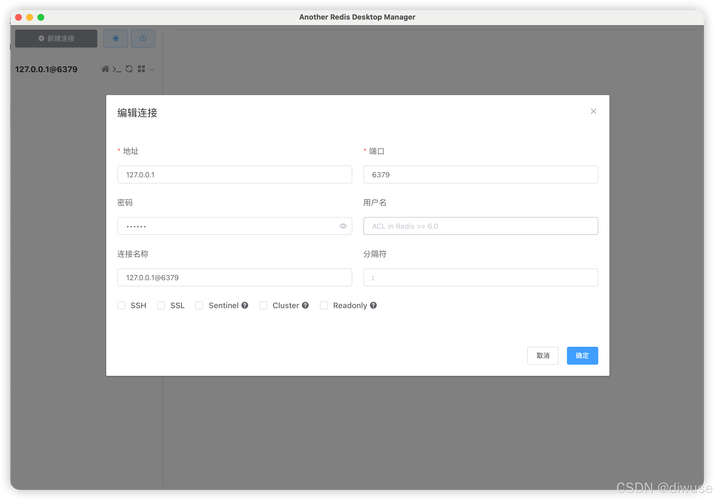714x500 pixels.
Task: Click the connection name field
Action: click(235, 277)
